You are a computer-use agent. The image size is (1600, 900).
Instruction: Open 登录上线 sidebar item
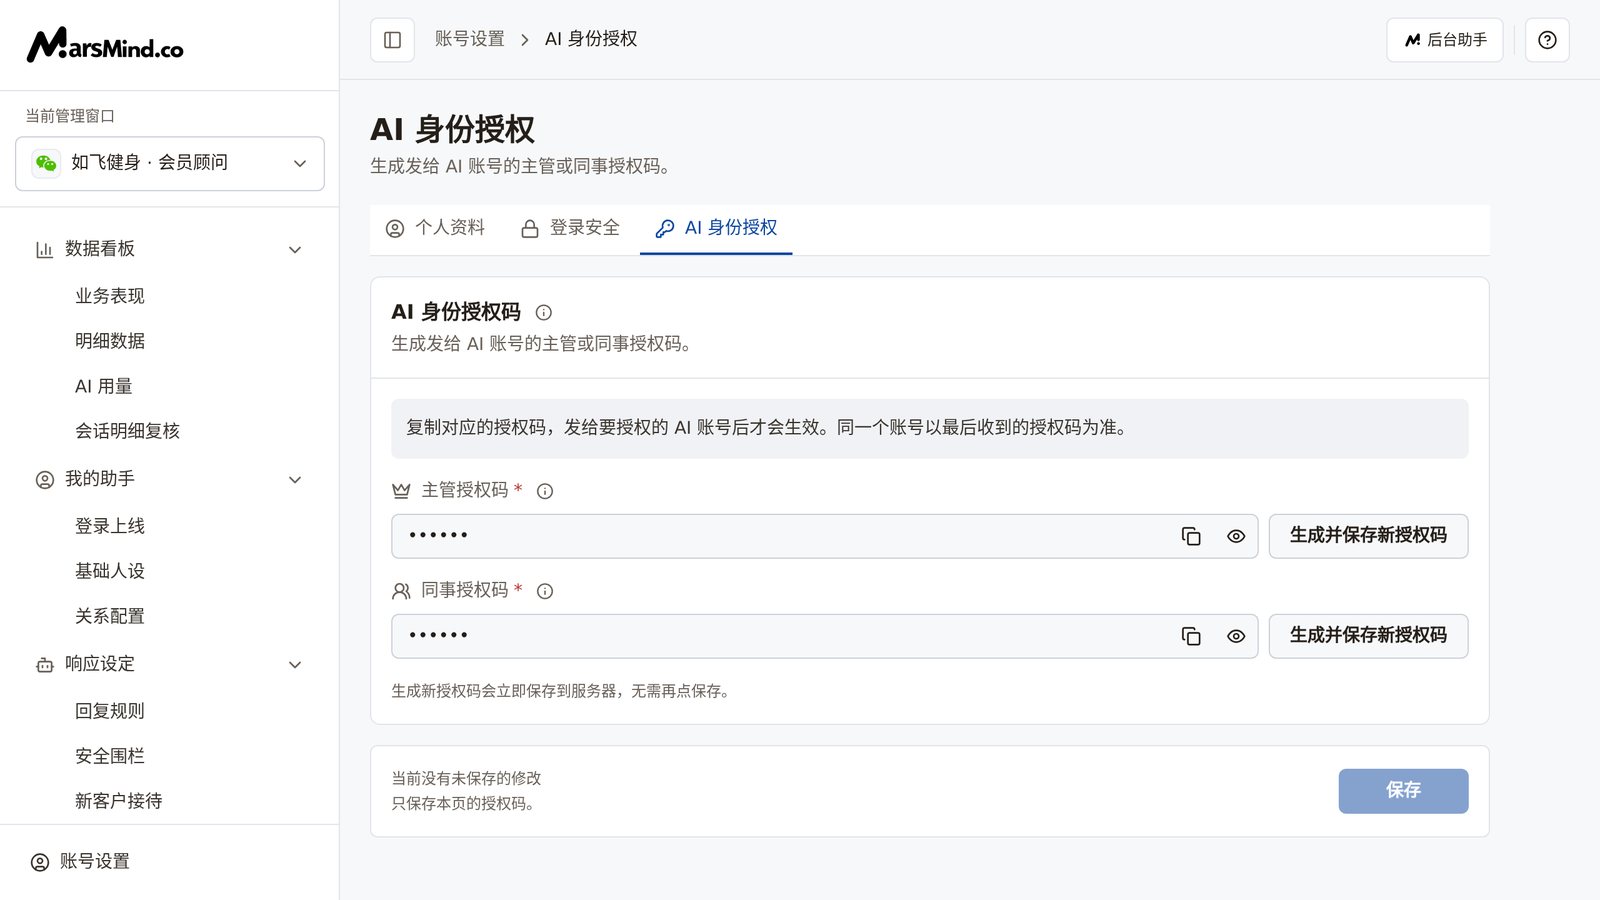[x=110, y=526]
